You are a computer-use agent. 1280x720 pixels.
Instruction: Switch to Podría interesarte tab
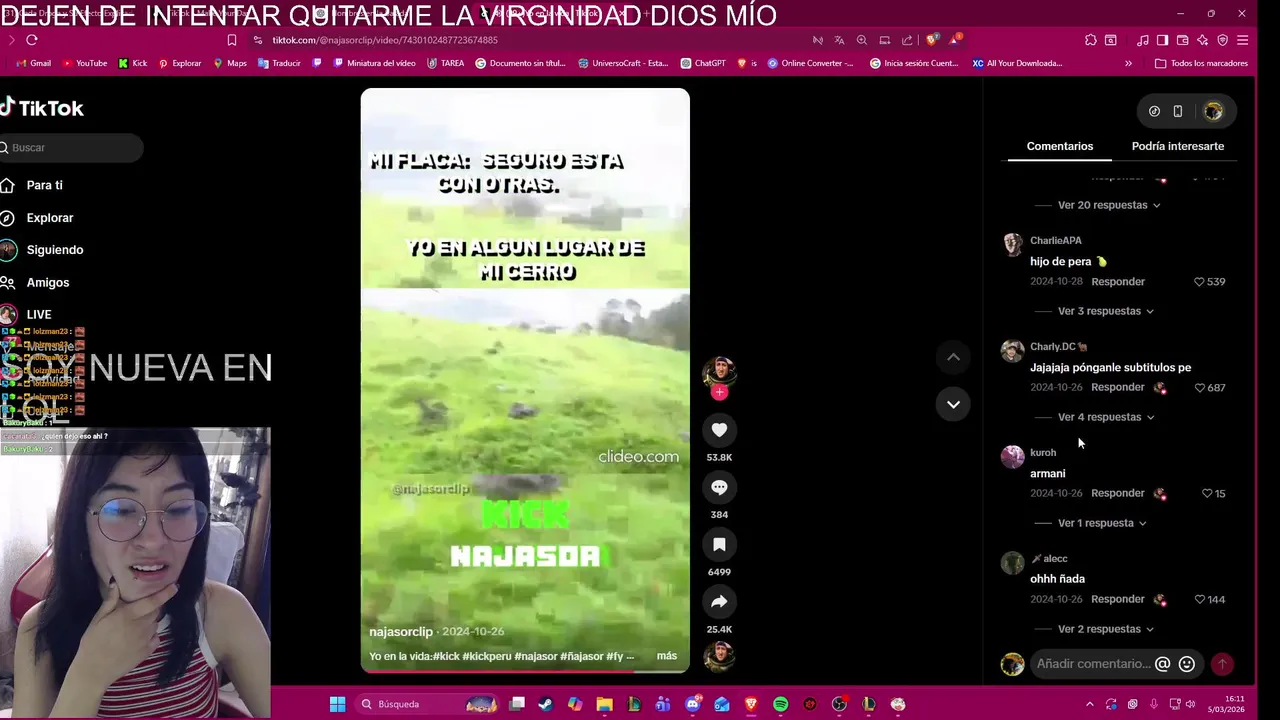pos(1177,146)
